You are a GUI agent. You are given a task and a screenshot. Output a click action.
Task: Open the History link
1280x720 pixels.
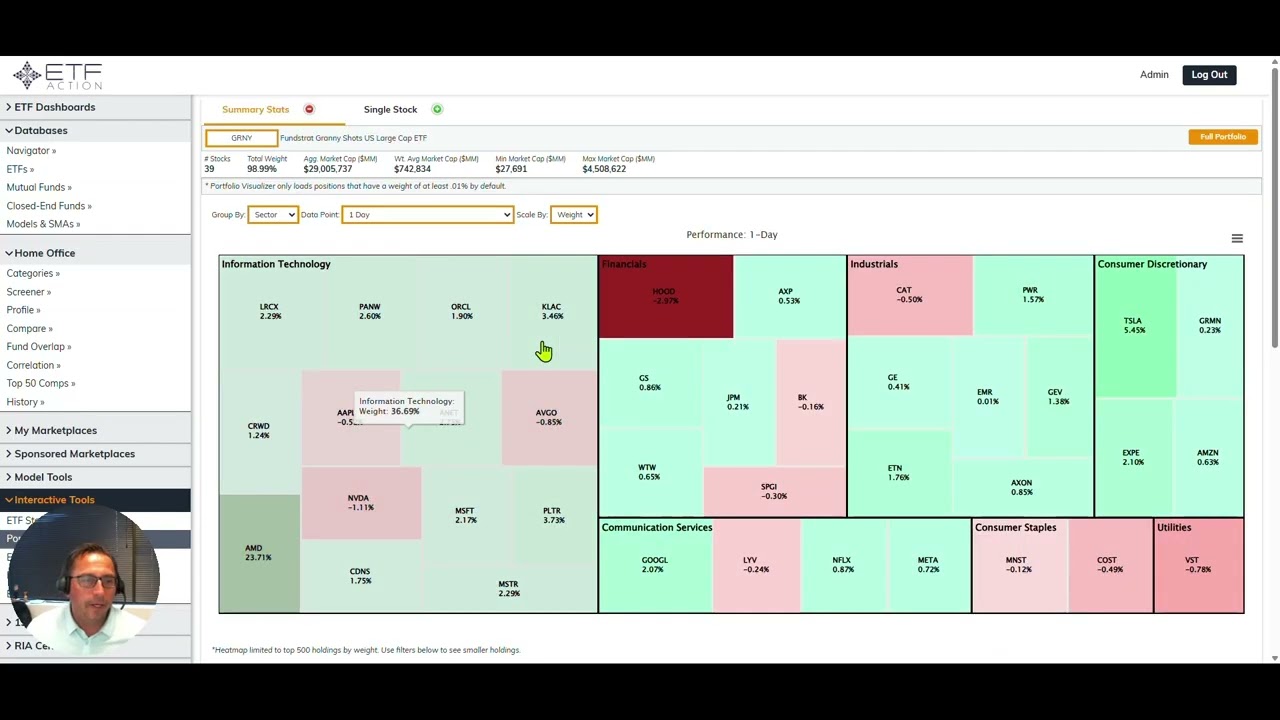[x=25, y=402]
